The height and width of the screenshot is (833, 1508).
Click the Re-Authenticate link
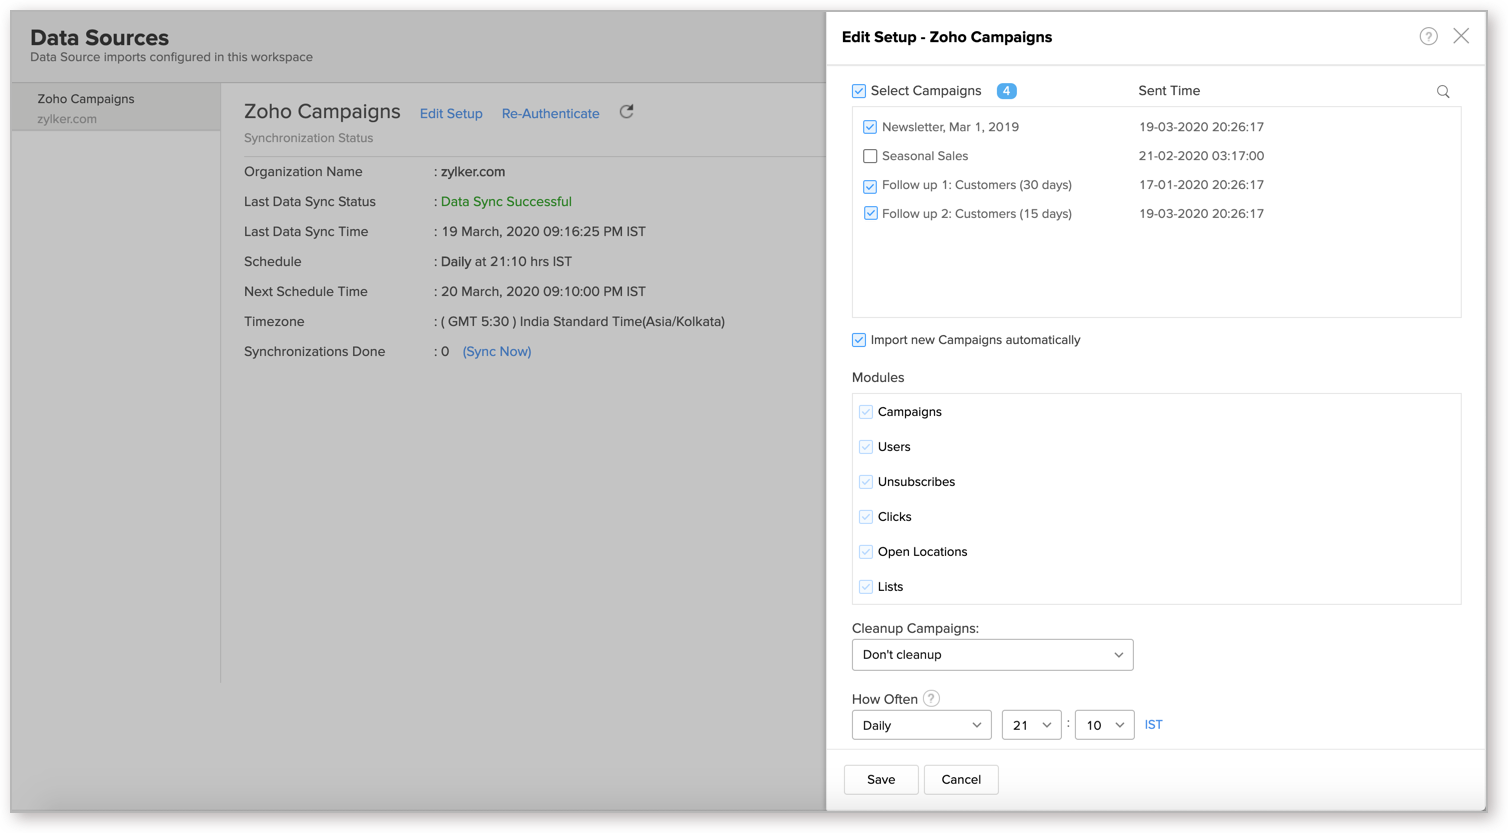coord(550,114)
